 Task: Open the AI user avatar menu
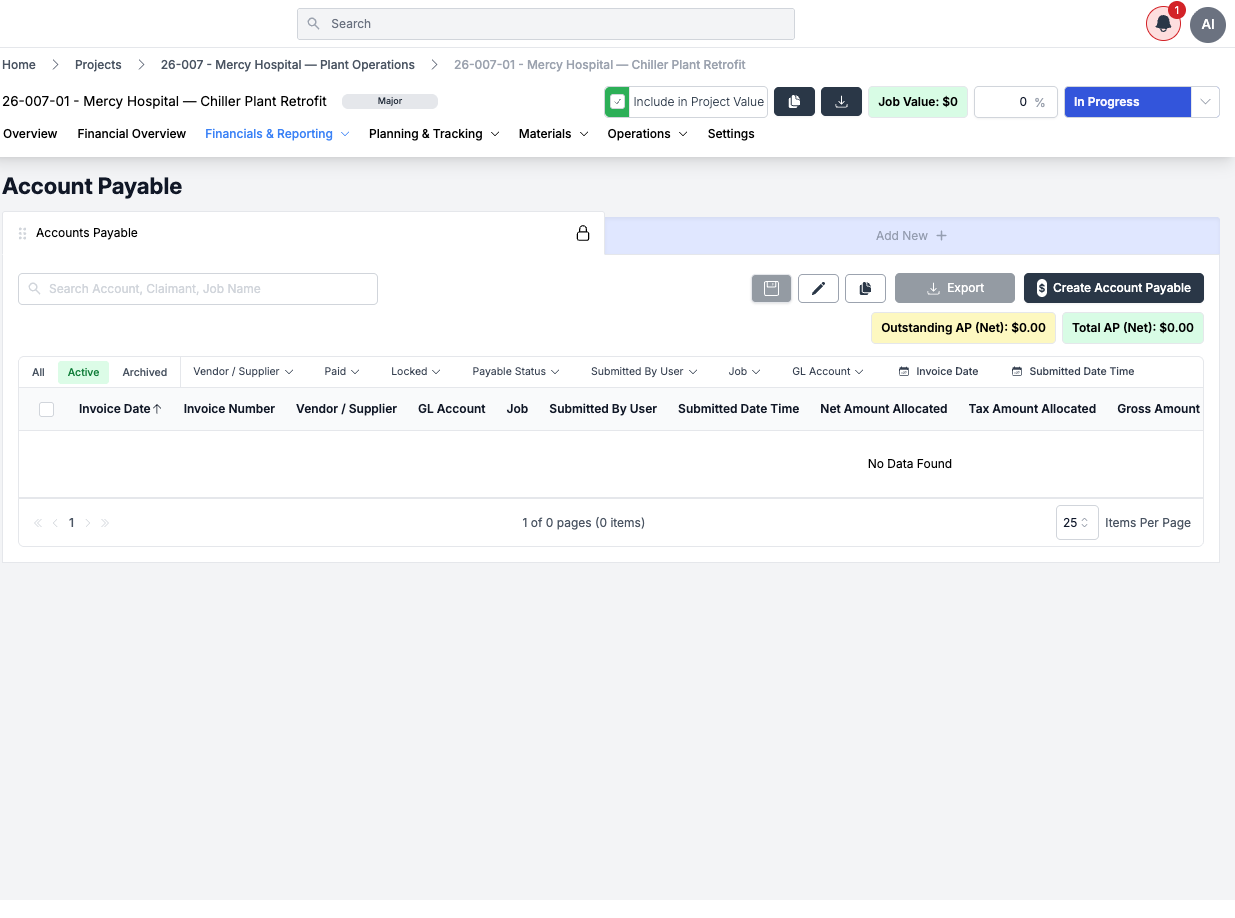[x=1208, y=24]
